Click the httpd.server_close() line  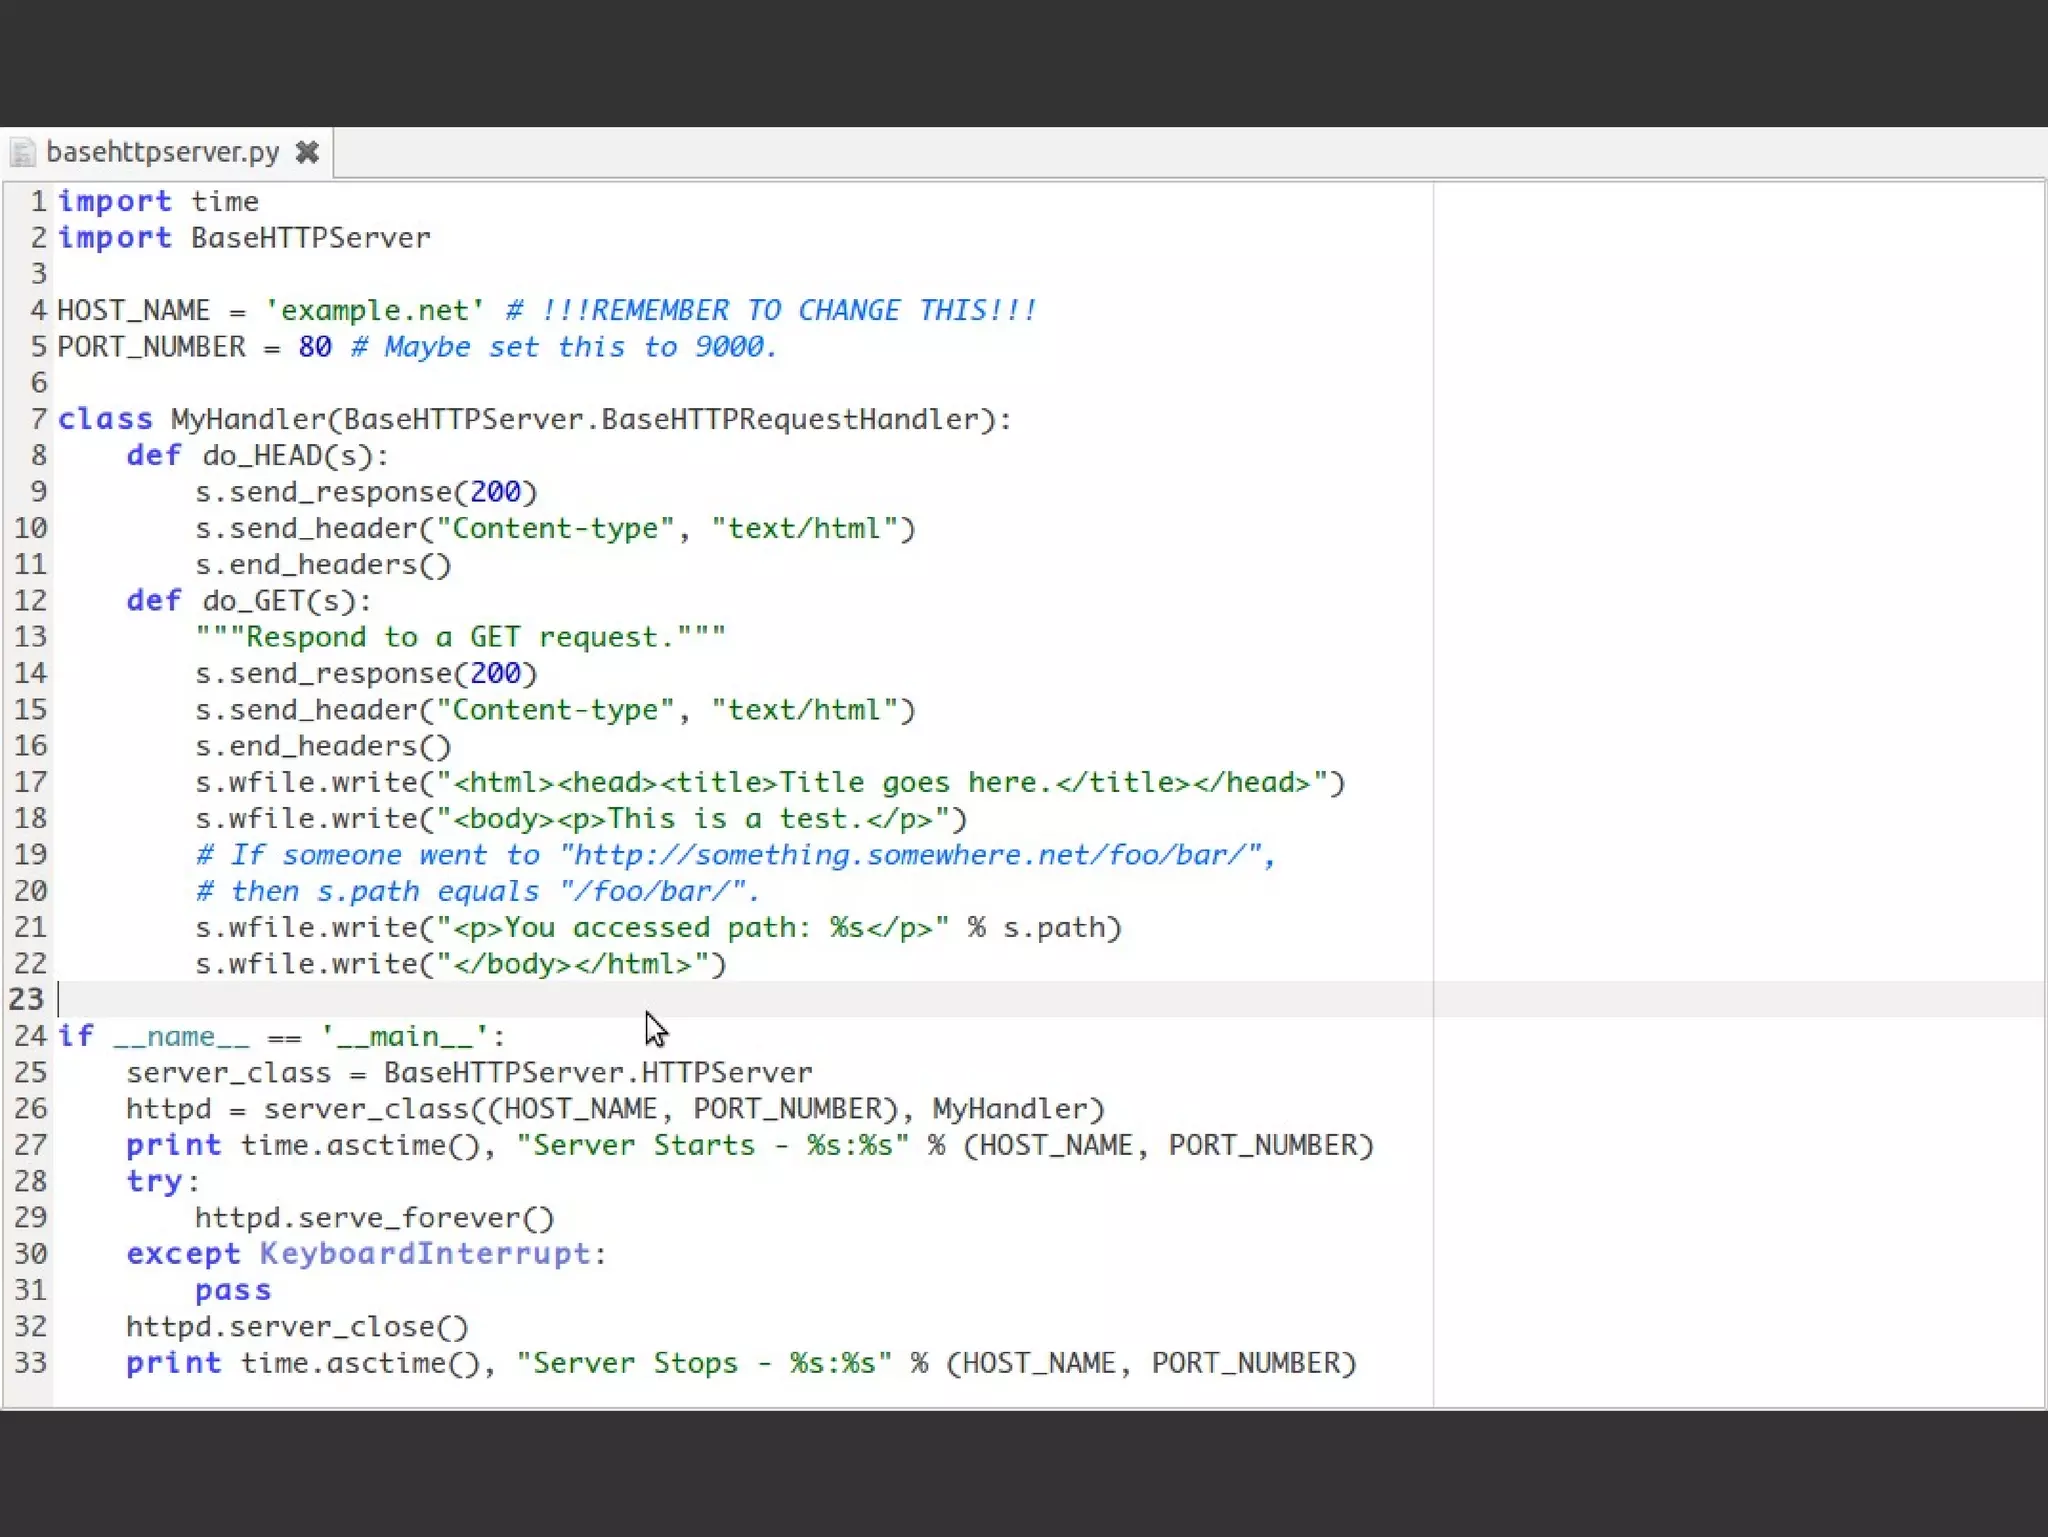[297, 1327]
